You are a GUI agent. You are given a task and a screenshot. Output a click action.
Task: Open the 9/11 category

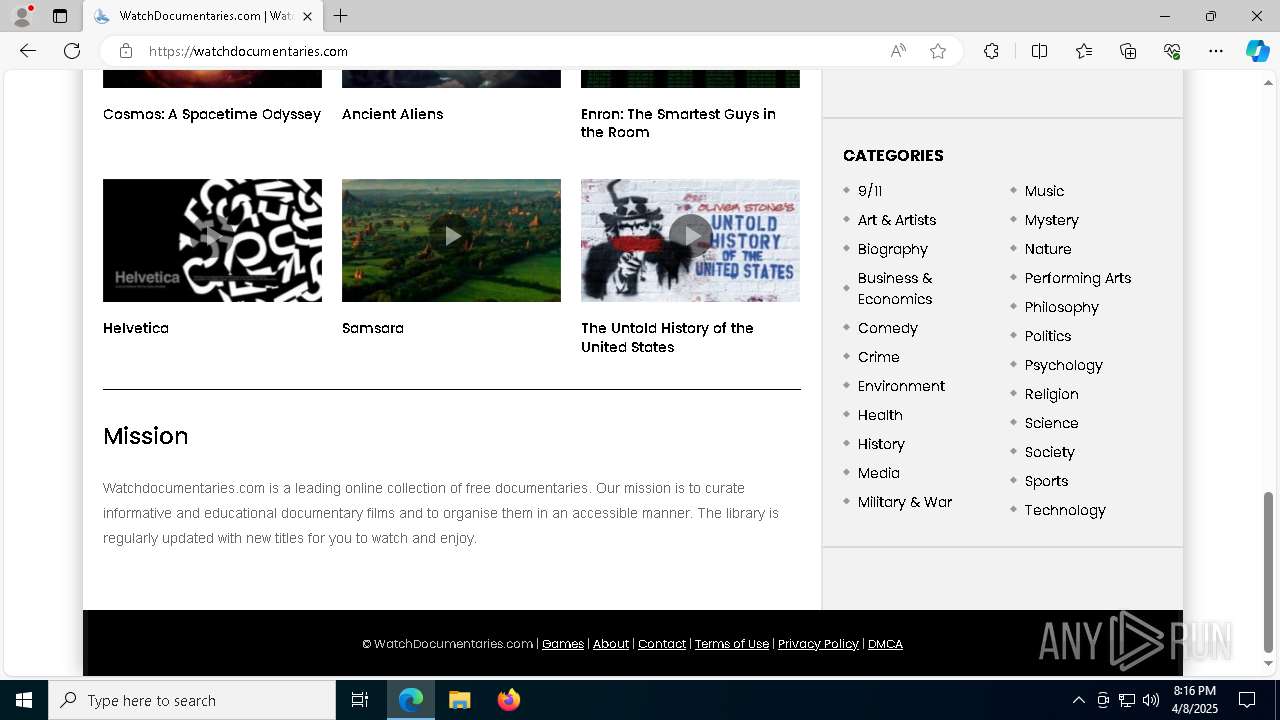[870, 191]
